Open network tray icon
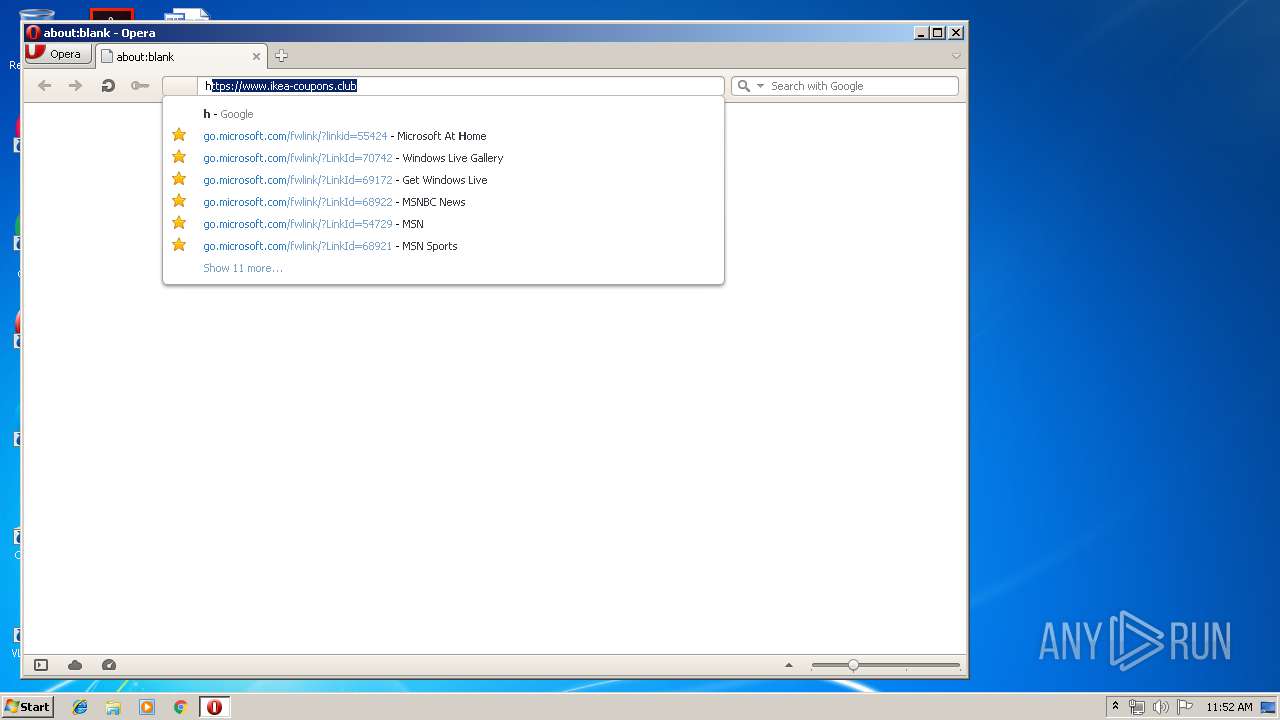This screenshot has height=720, width=1280. [x=1137, y=707]
